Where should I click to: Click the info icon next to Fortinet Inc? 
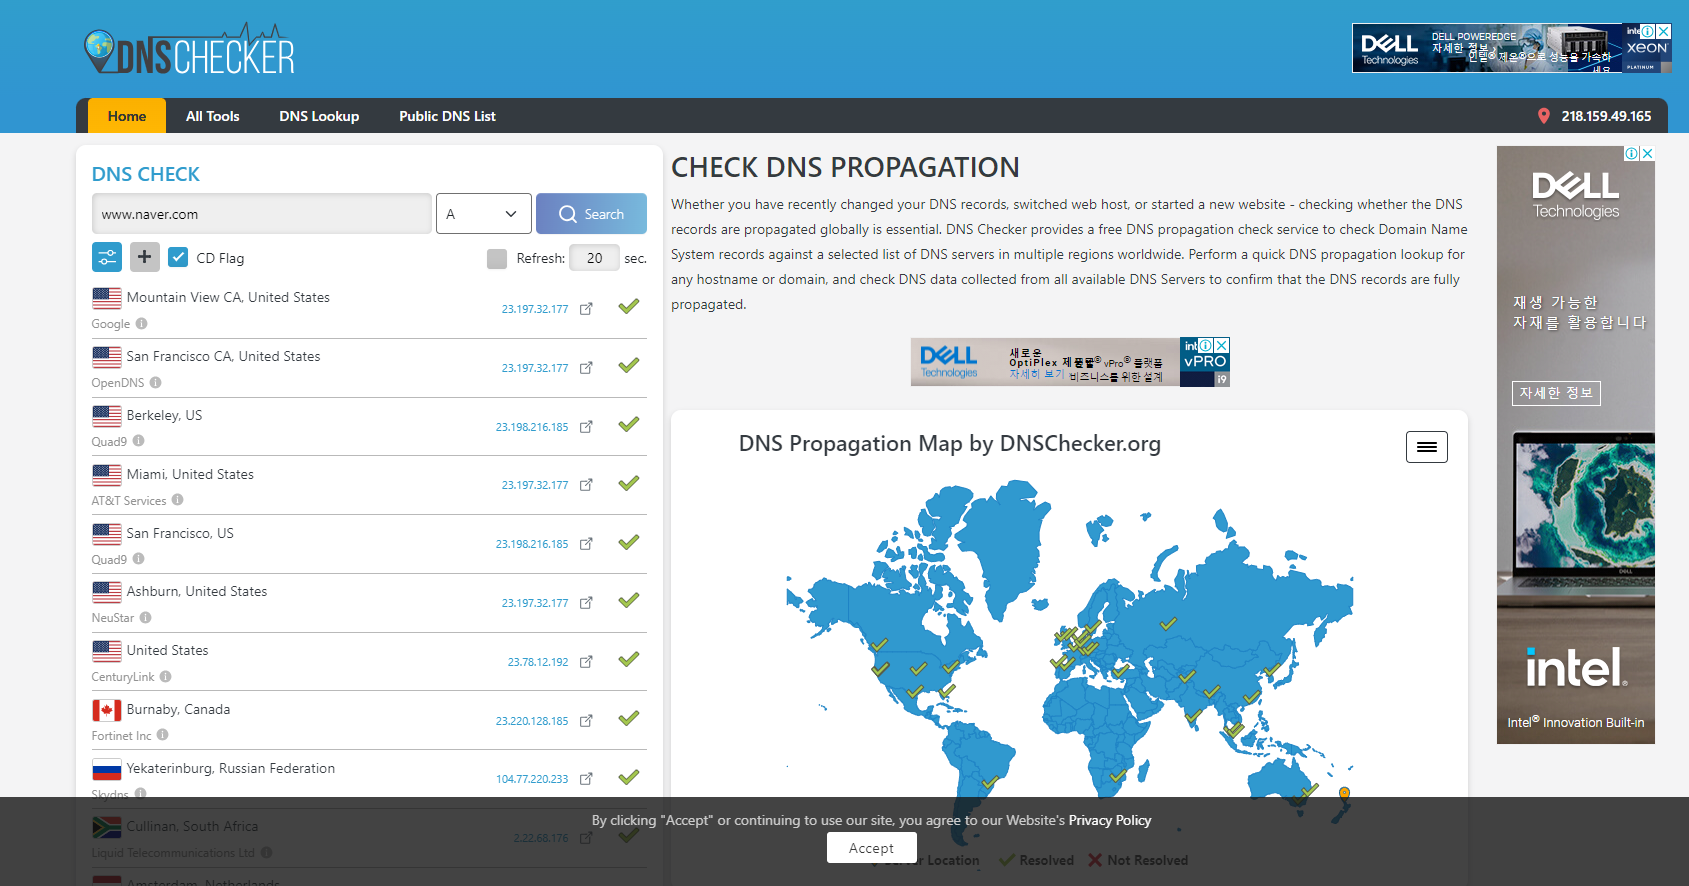(x=163, y=735)
